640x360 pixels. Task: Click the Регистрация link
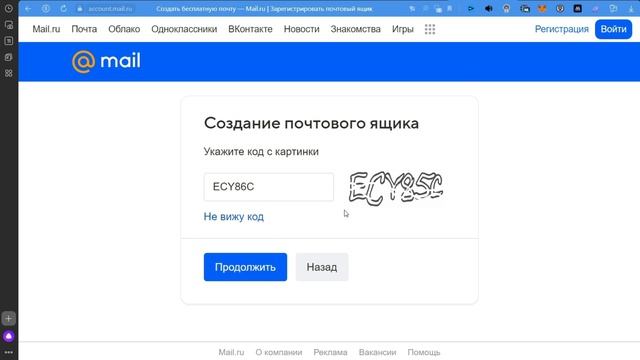[562, 29]
